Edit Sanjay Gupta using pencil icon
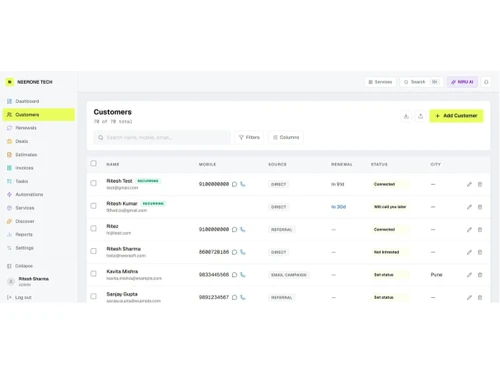The image size is (500, 375). [x=469, y=297]
